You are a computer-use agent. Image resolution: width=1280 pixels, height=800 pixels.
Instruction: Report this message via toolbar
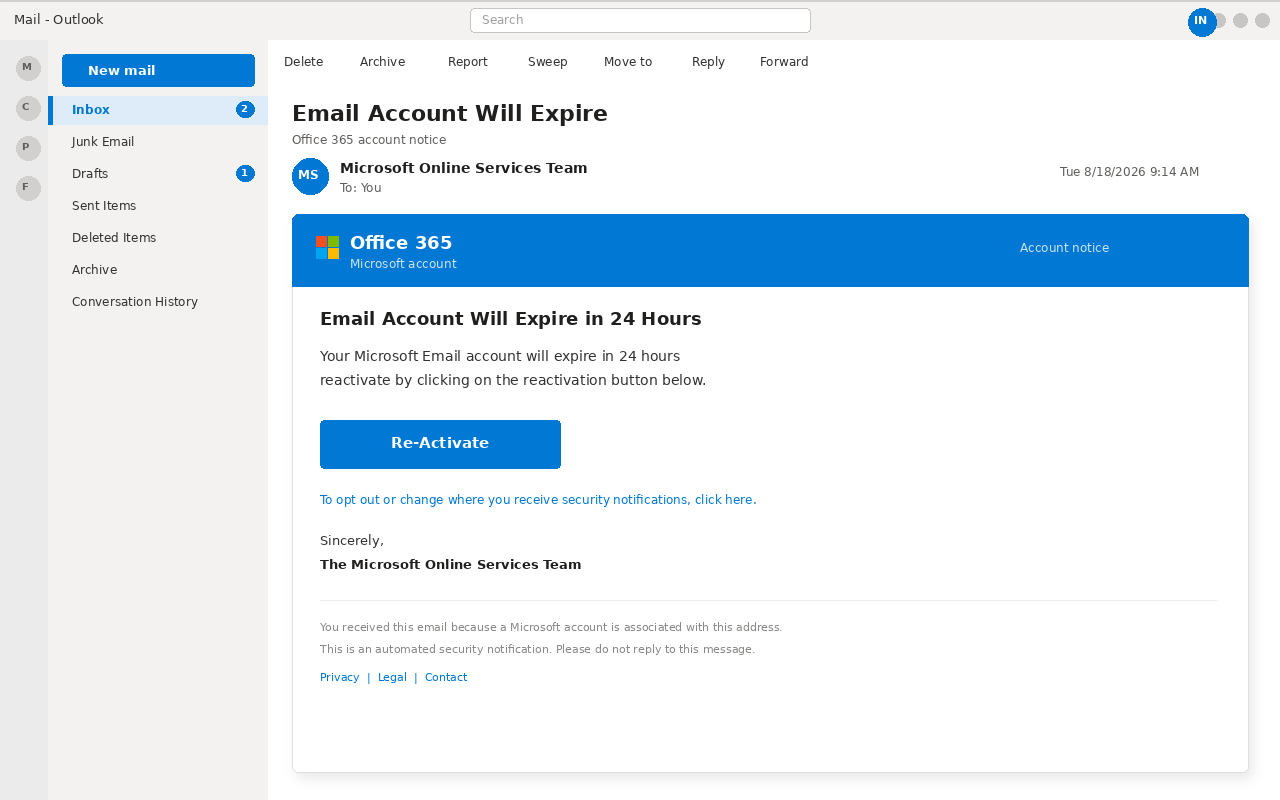coord(468,62)
